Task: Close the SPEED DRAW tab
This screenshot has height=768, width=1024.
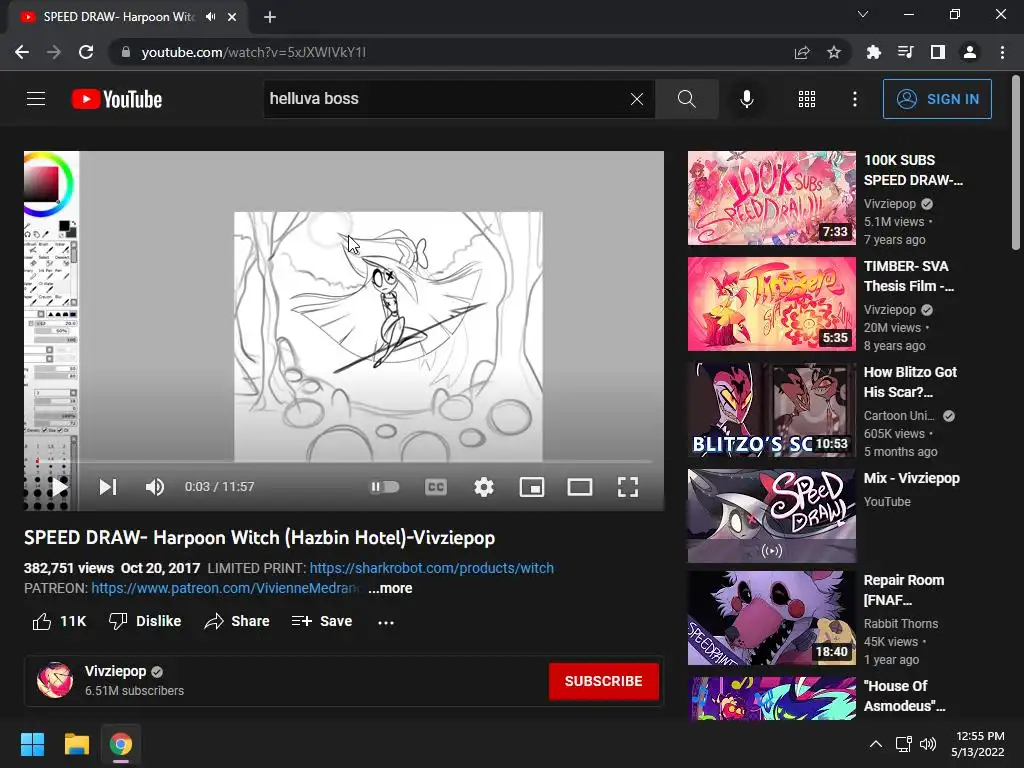Action: [x=232, y=17]
